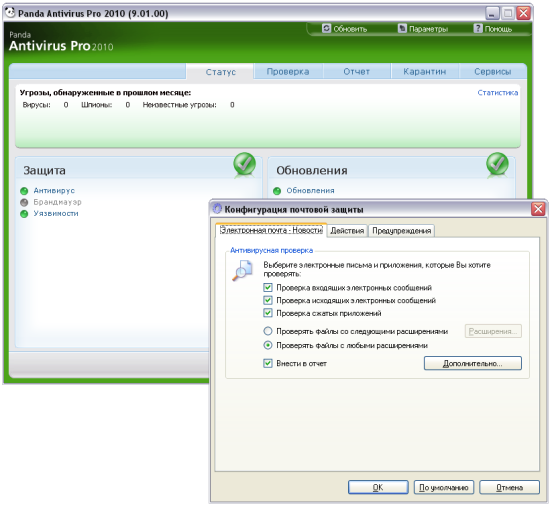Click the Обновить refresh icon
This screenshot has height=505, width=550.
327,28
